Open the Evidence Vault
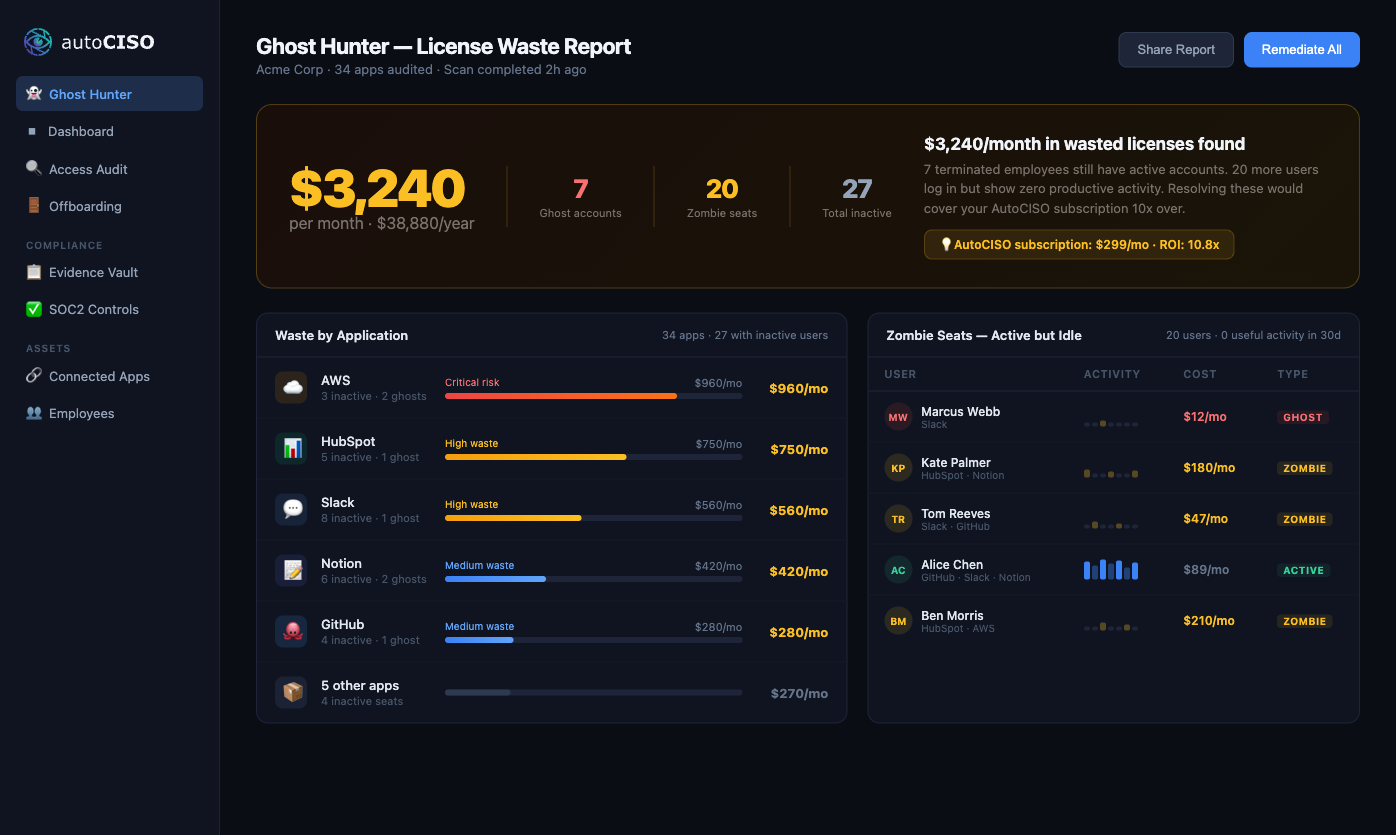Screen dimensions: 1396x835 pyautogui.click(x=109, y=272)
